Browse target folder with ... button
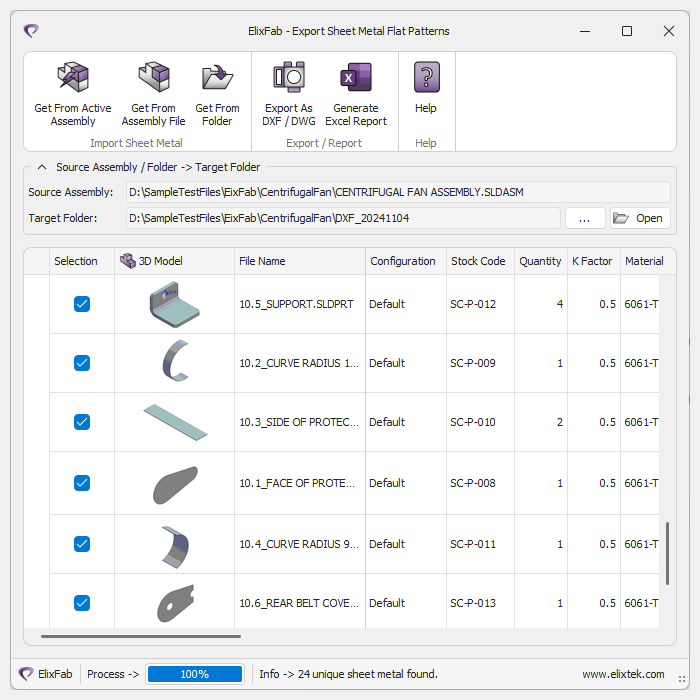 click(x=585, y=218)
